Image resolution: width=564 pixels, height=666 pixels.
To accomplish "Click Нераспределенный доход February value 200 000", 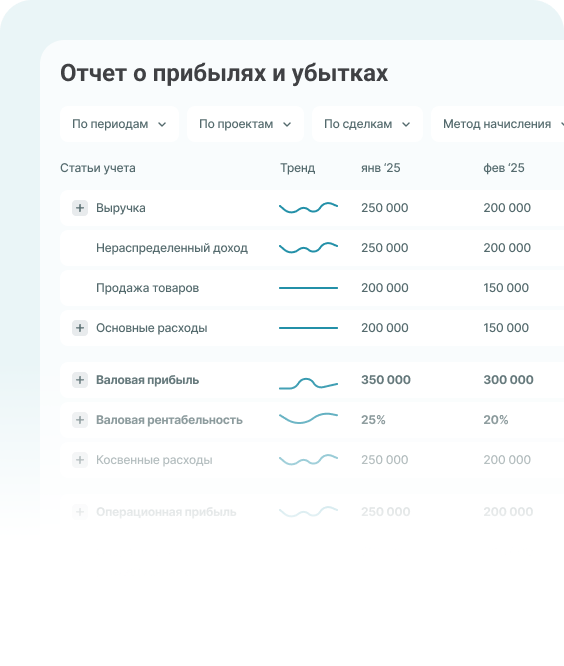I will click(507, 248).
